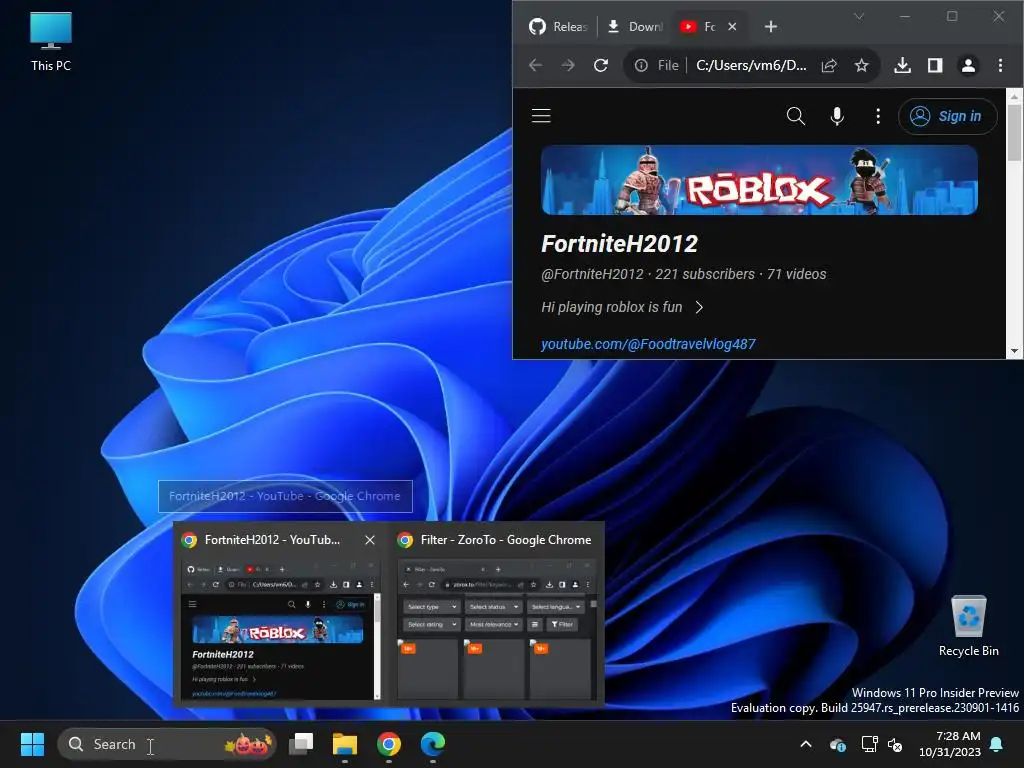Viewport: 1024px width, 768px height.
Task: Open the tab search chevron in the title bar
Action: coord(859,16)
